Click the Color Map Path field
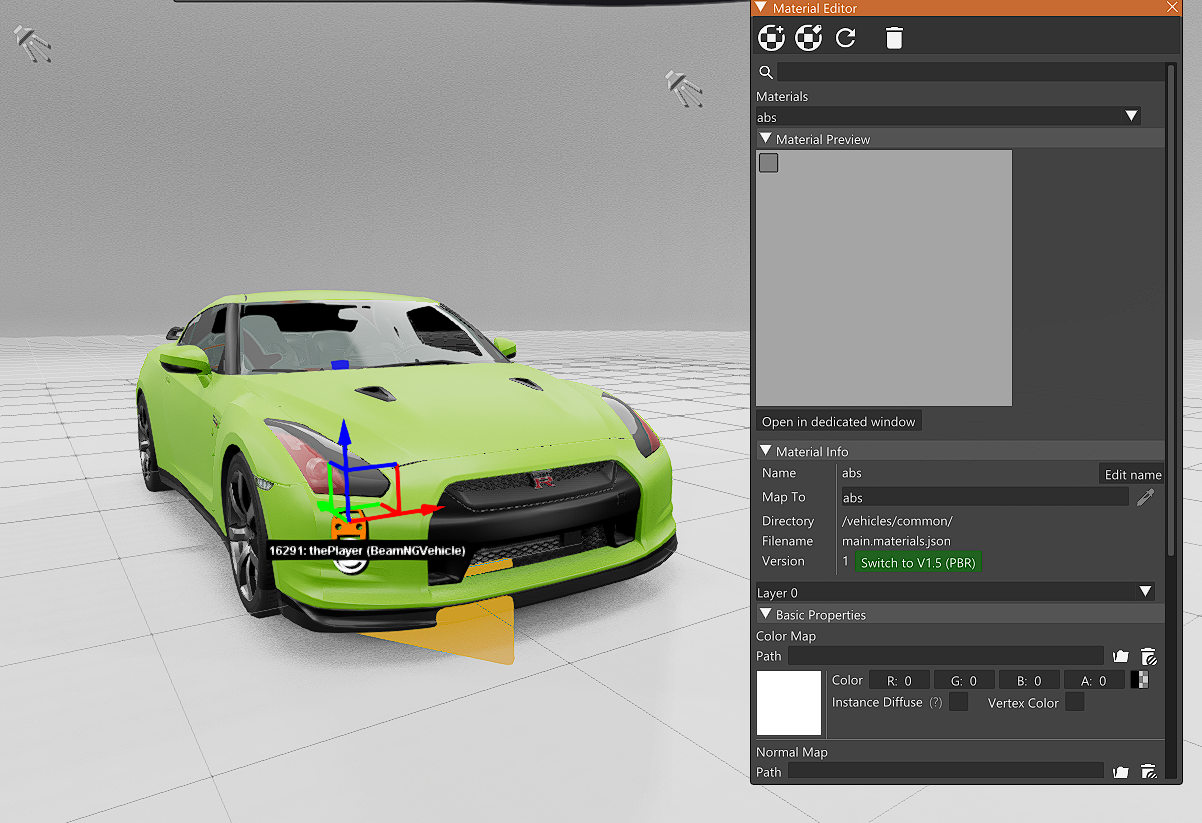The width and height of the screenshot is (1202, 823). tap(946, 656)
